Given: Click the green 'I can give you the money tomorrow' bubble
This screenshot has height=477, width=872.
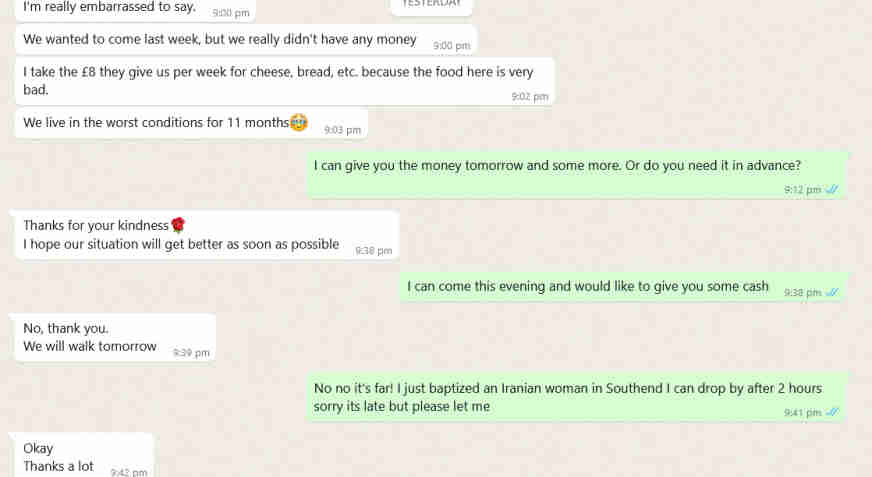Looking at the screenshot, I should click(x=577, y=175).
